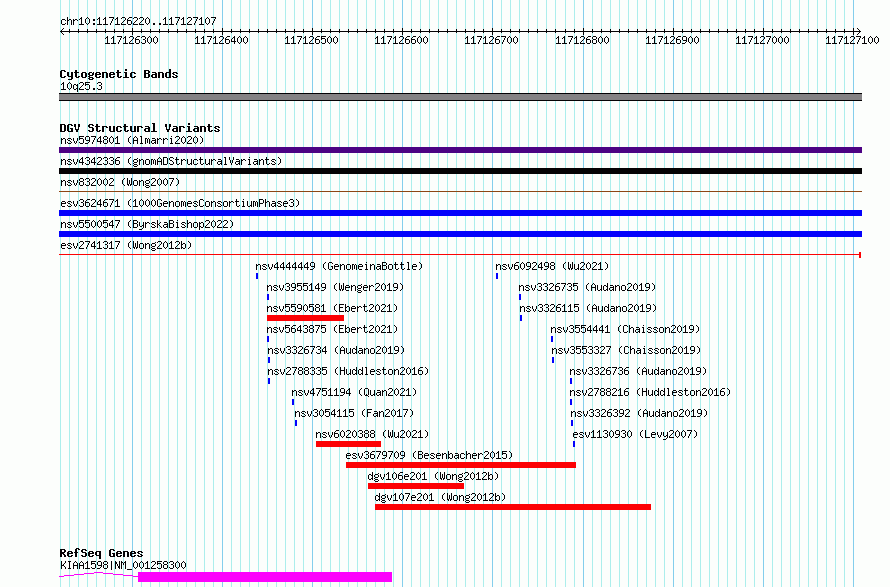Click esv1130930 (Levy2007) label
Viewport: 890px width, 587px height.
(635, 434)
